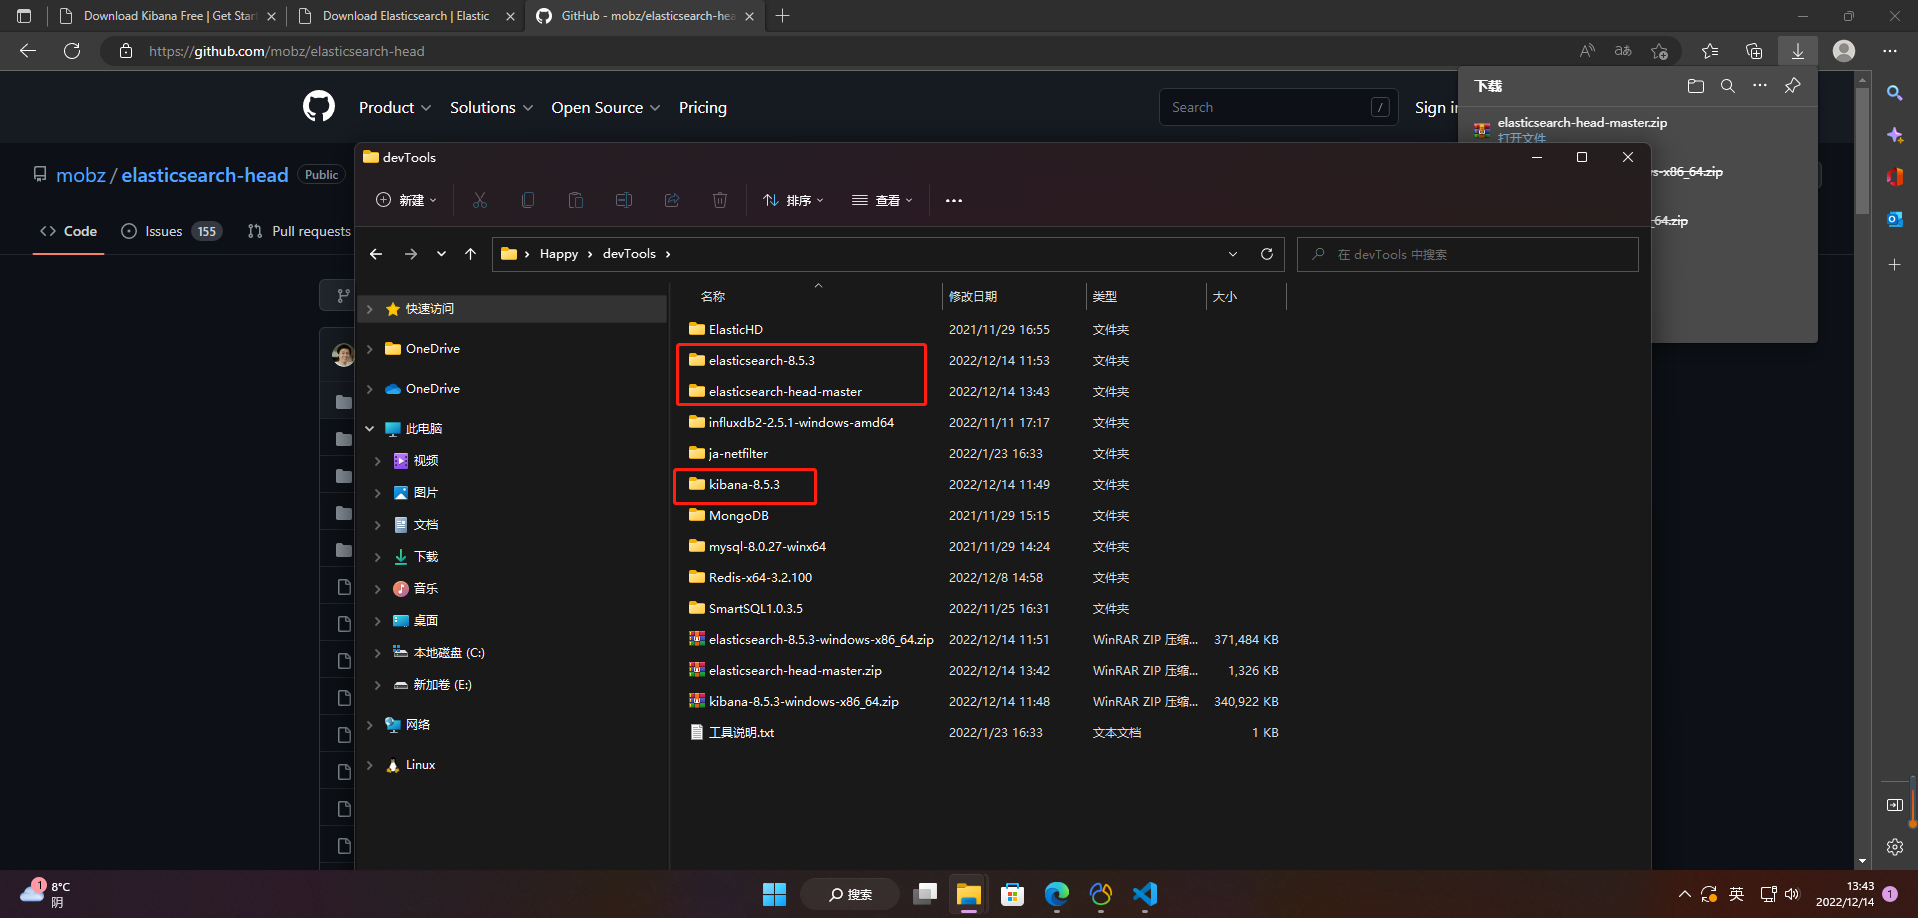Go forward in Explorer navigation
This screenshot has height=918, width=1918.
[411, 254]
